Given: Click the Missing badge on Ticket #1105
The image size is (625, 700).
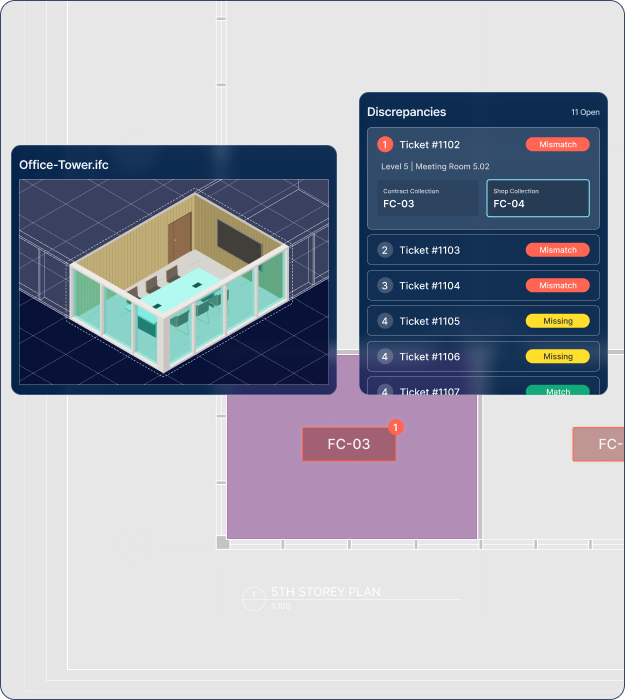Looking at the screenshot, I should (x=558, y=321).
